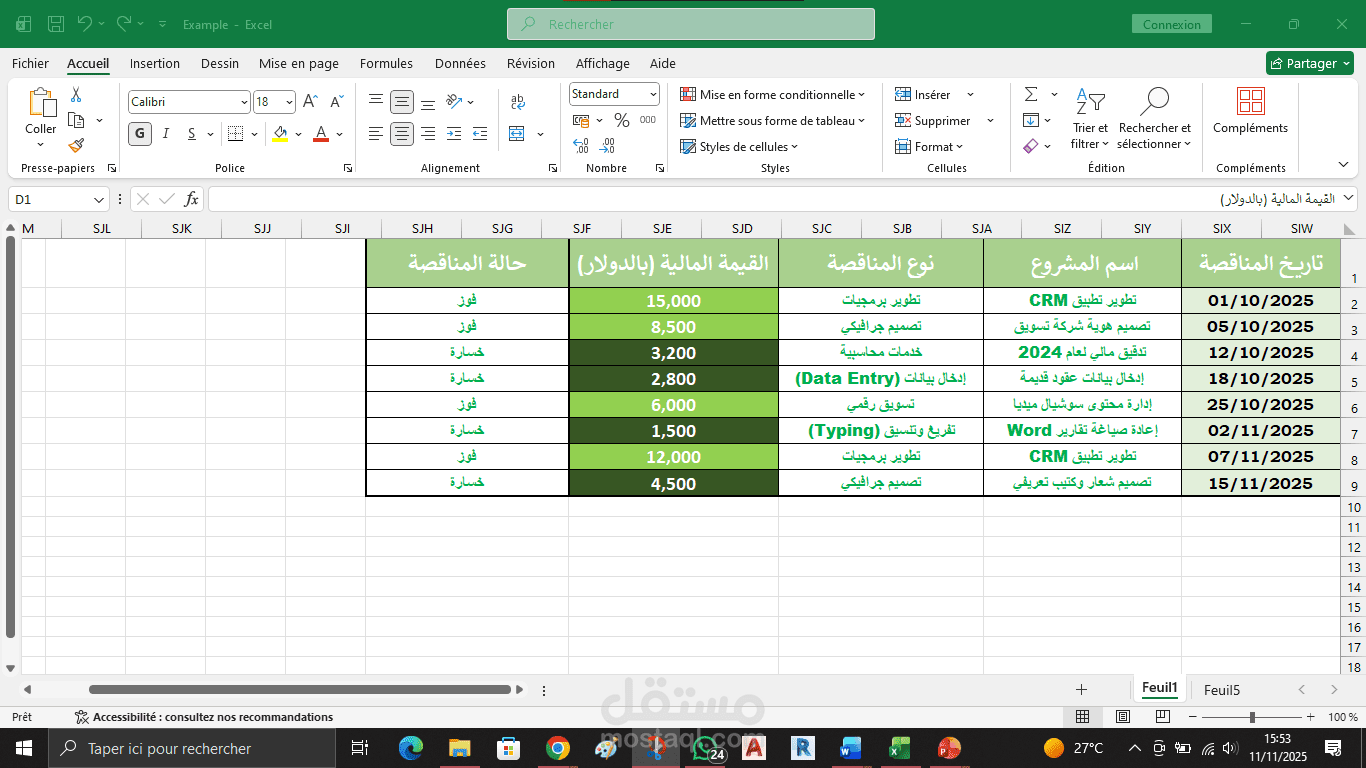
Task: Open the Calibri font name dropdown
Action: coord(244,102)
